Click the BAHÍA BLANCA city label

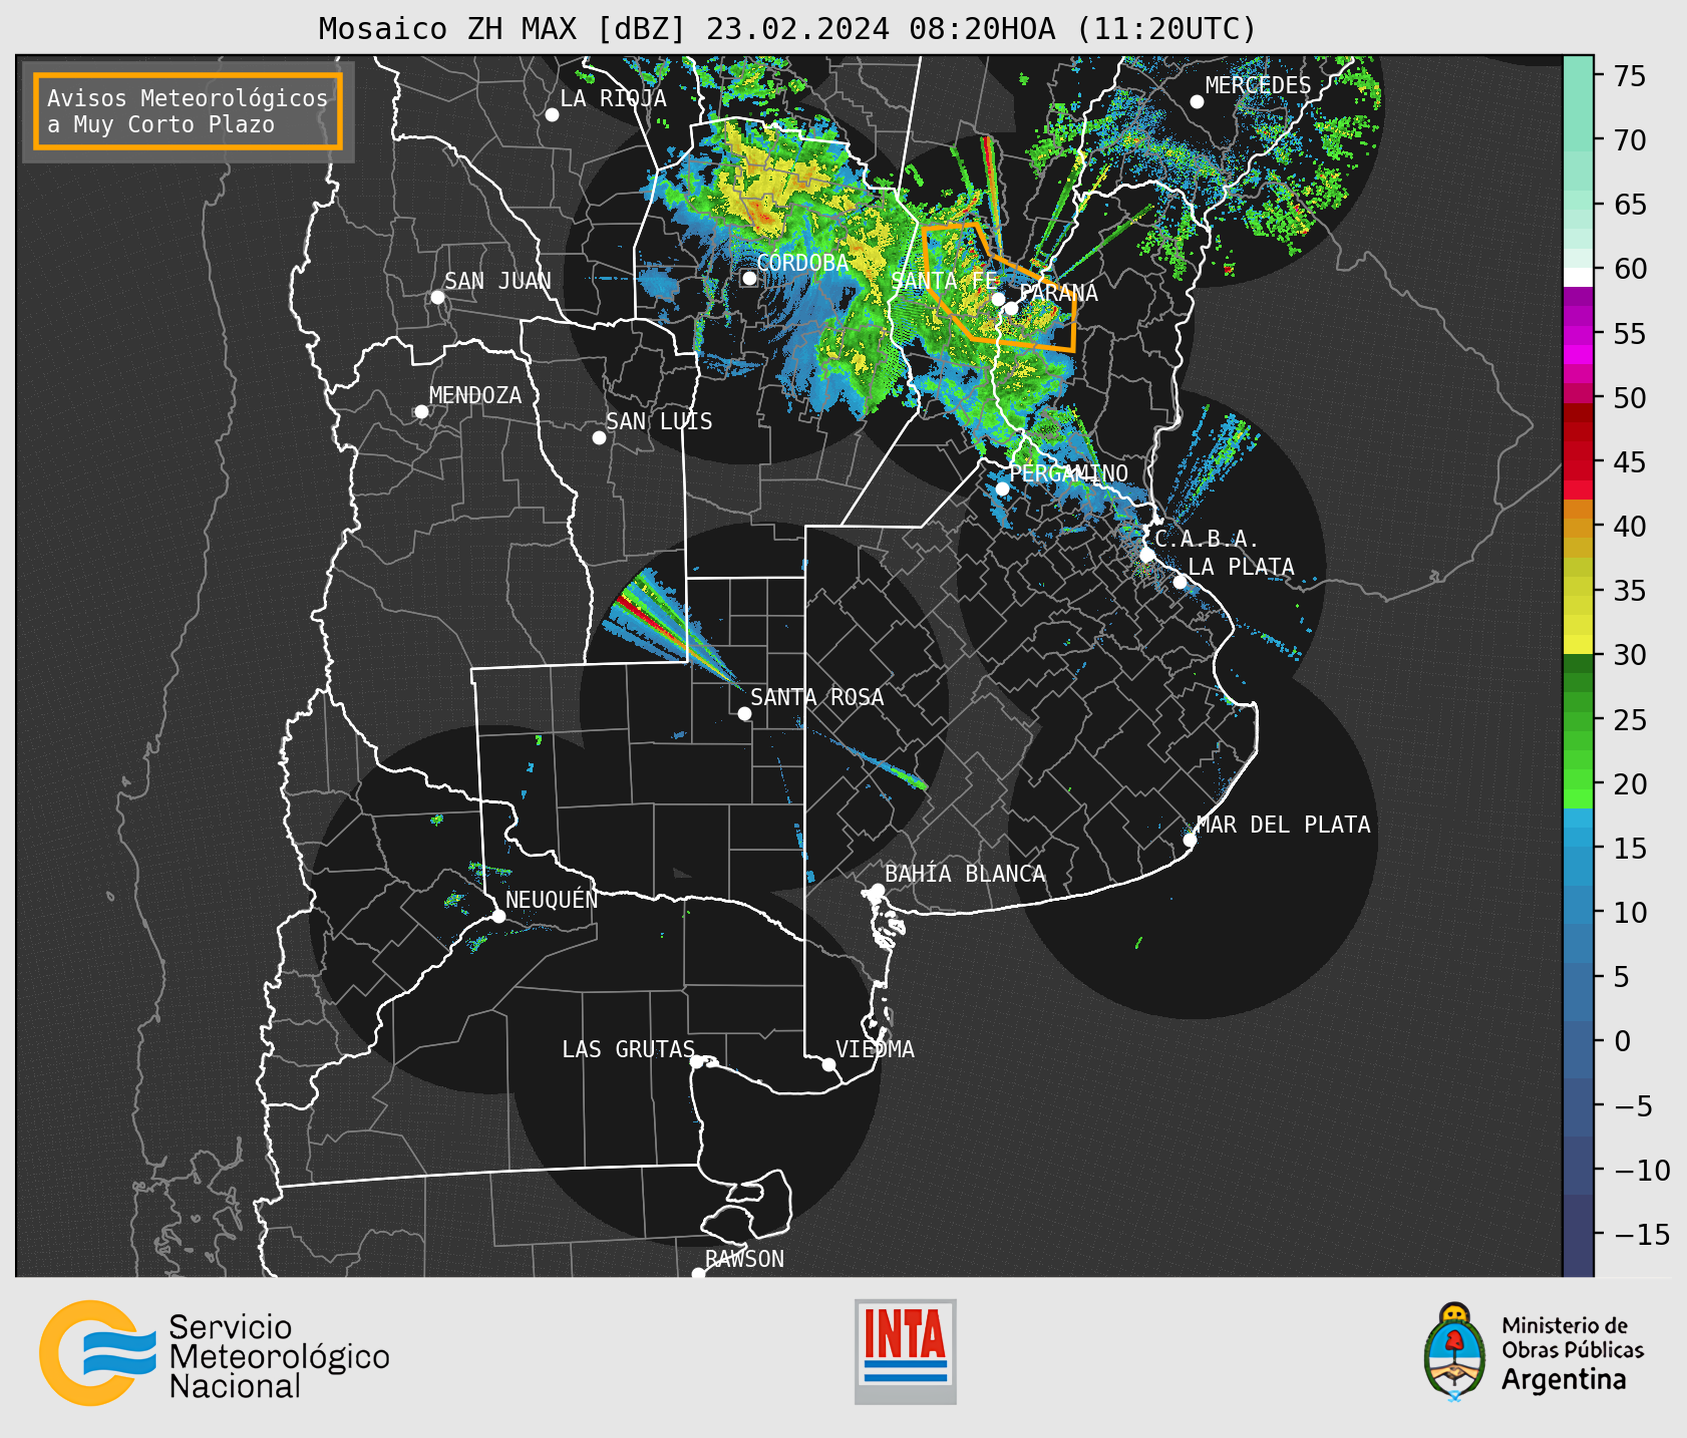[x=965, y=874]
